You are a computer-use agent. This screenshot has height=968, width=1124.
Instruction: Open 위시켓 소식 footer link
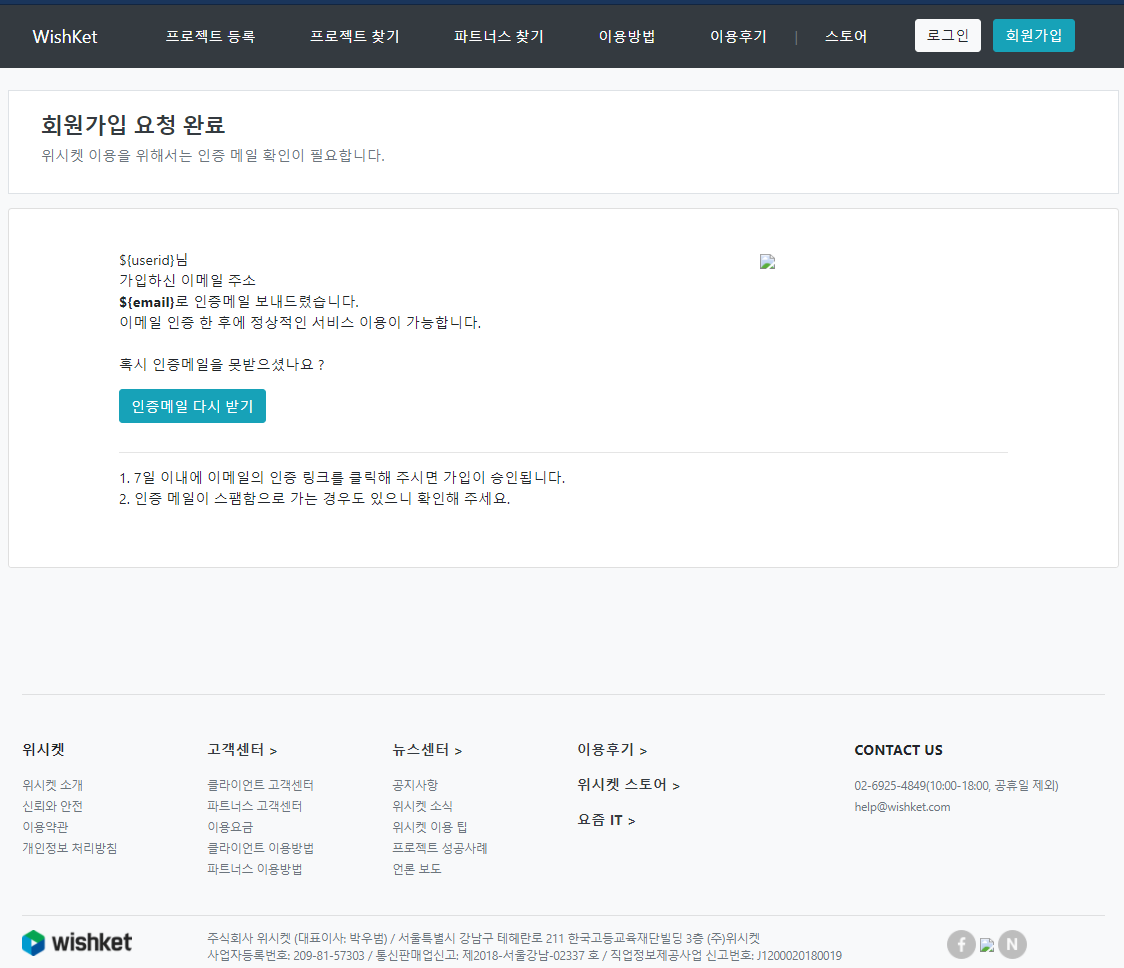[422, 806]
